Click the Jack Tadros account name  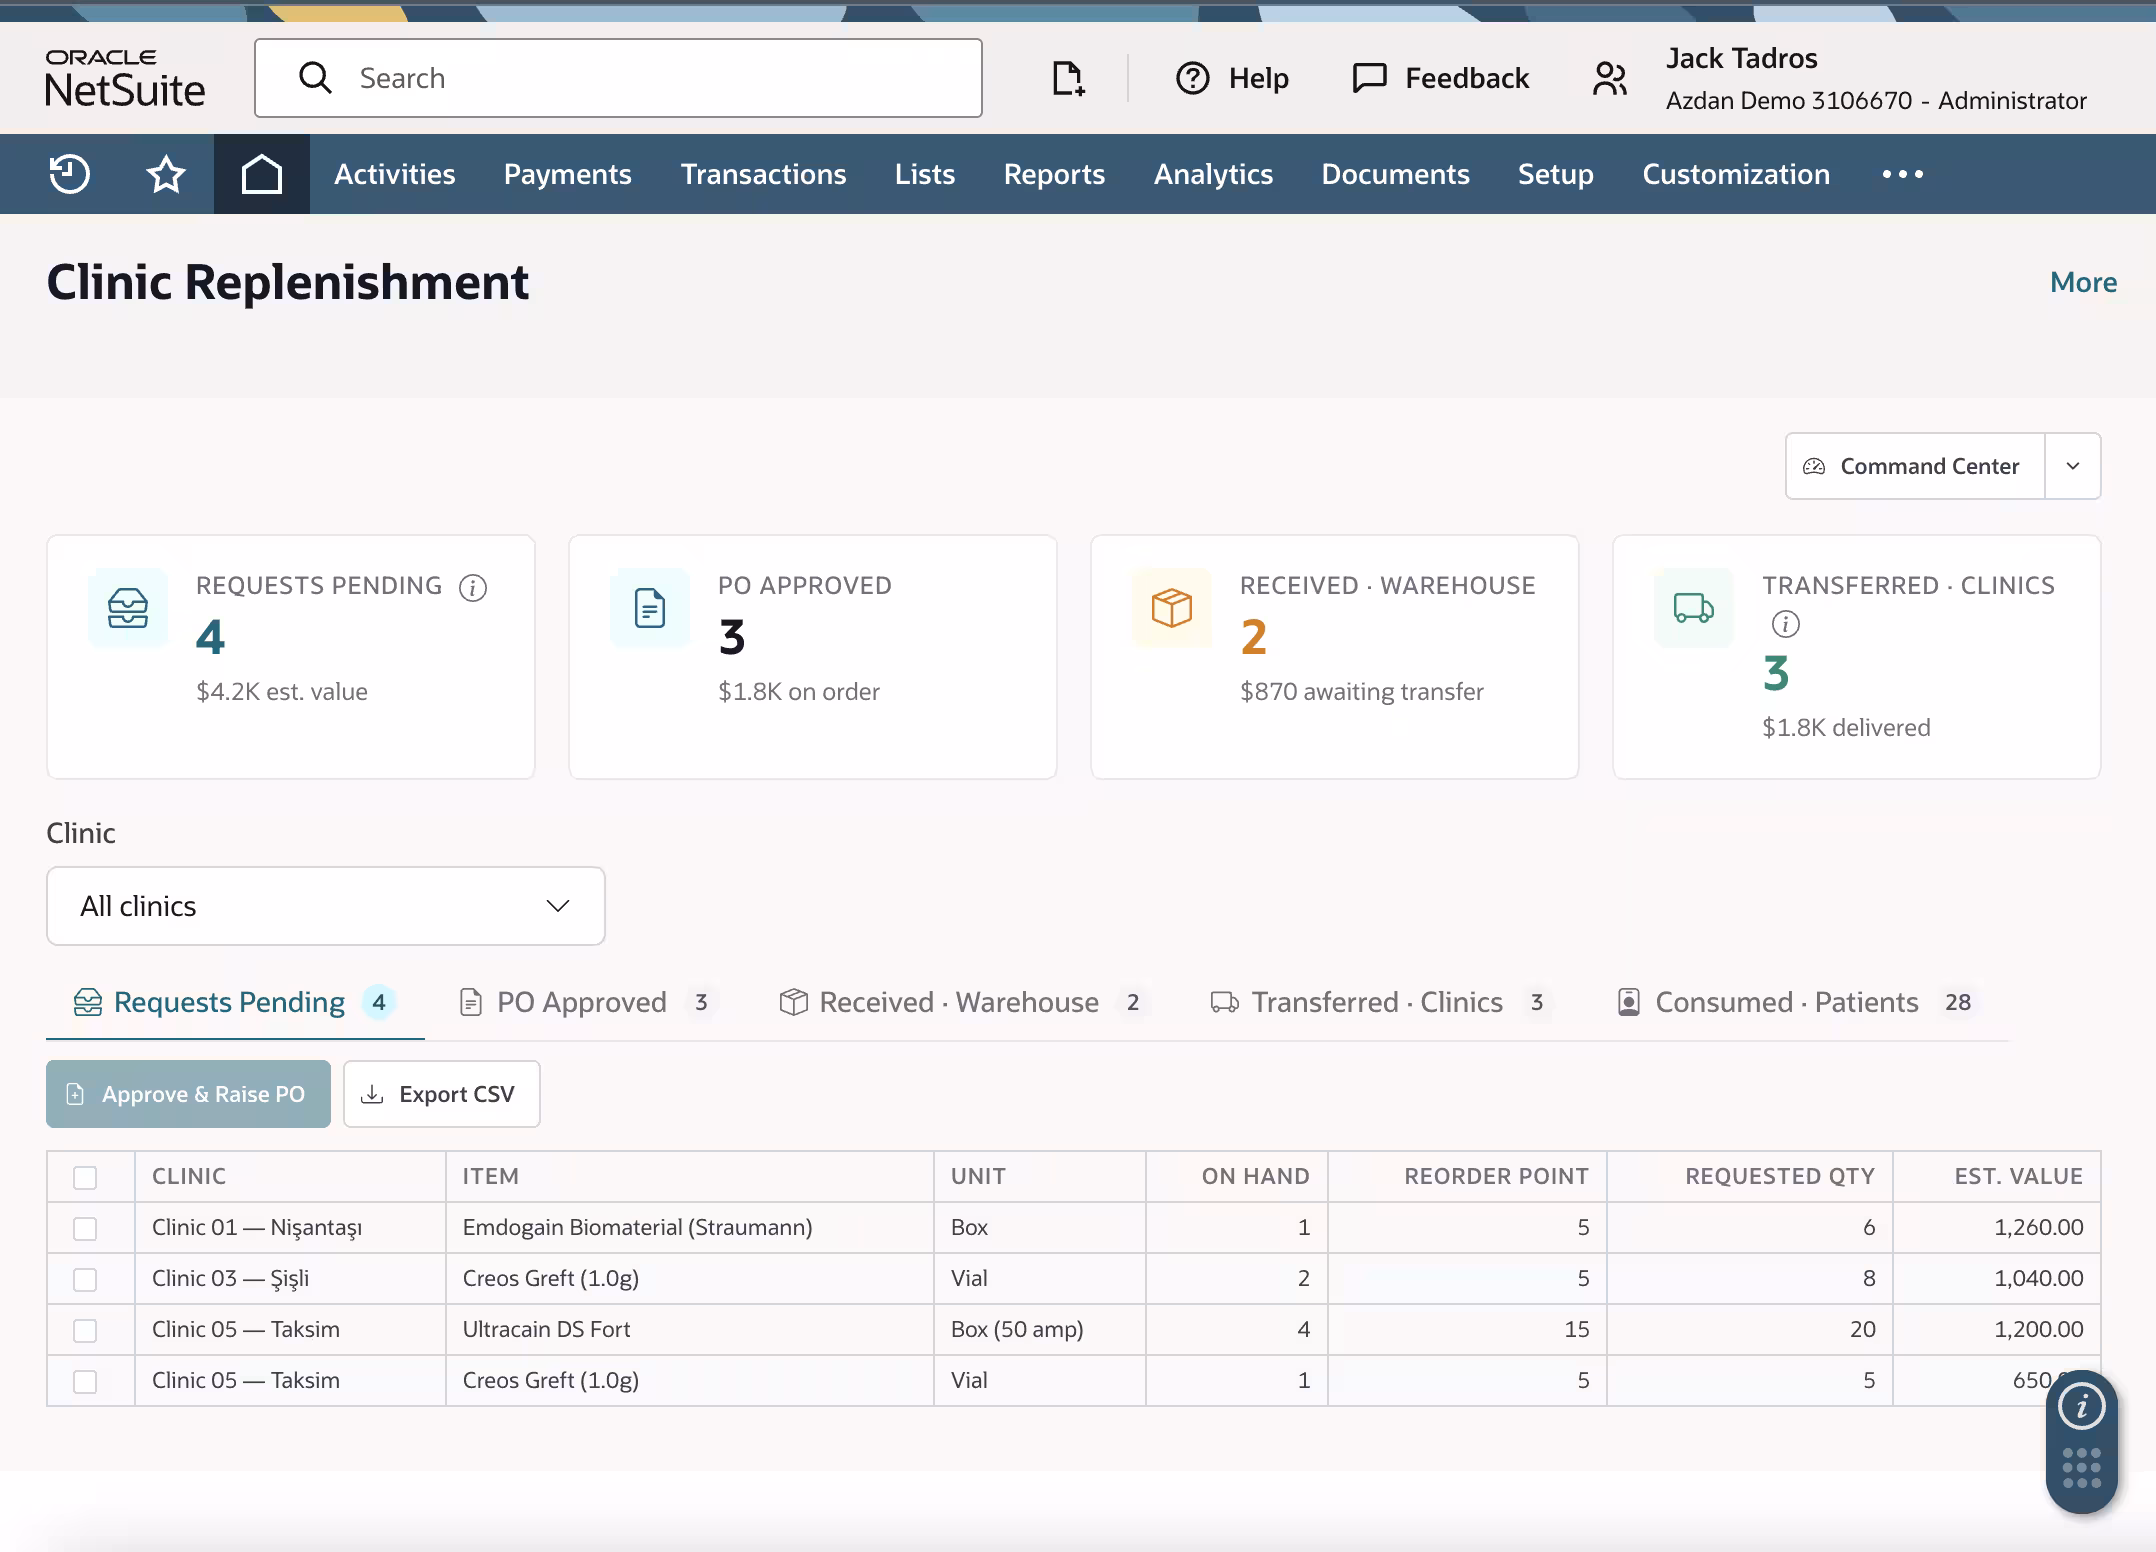click(1742, 58)
